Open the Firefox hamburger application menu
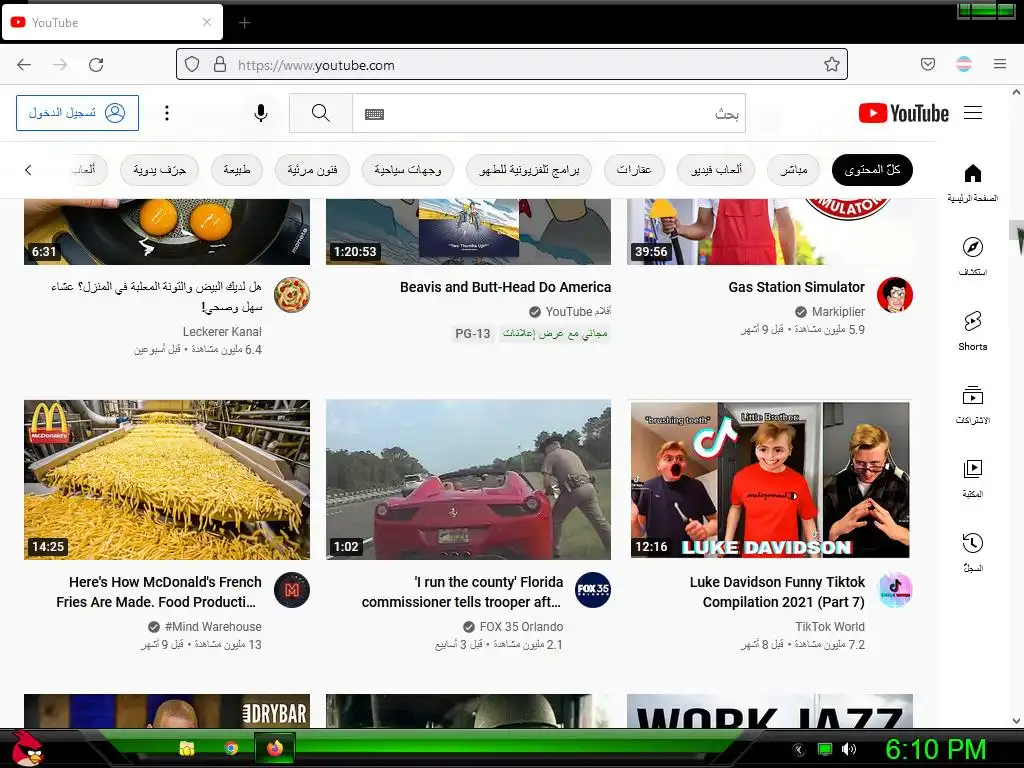This screenshot has width=1024, height=768. (x=1000, y=64)
